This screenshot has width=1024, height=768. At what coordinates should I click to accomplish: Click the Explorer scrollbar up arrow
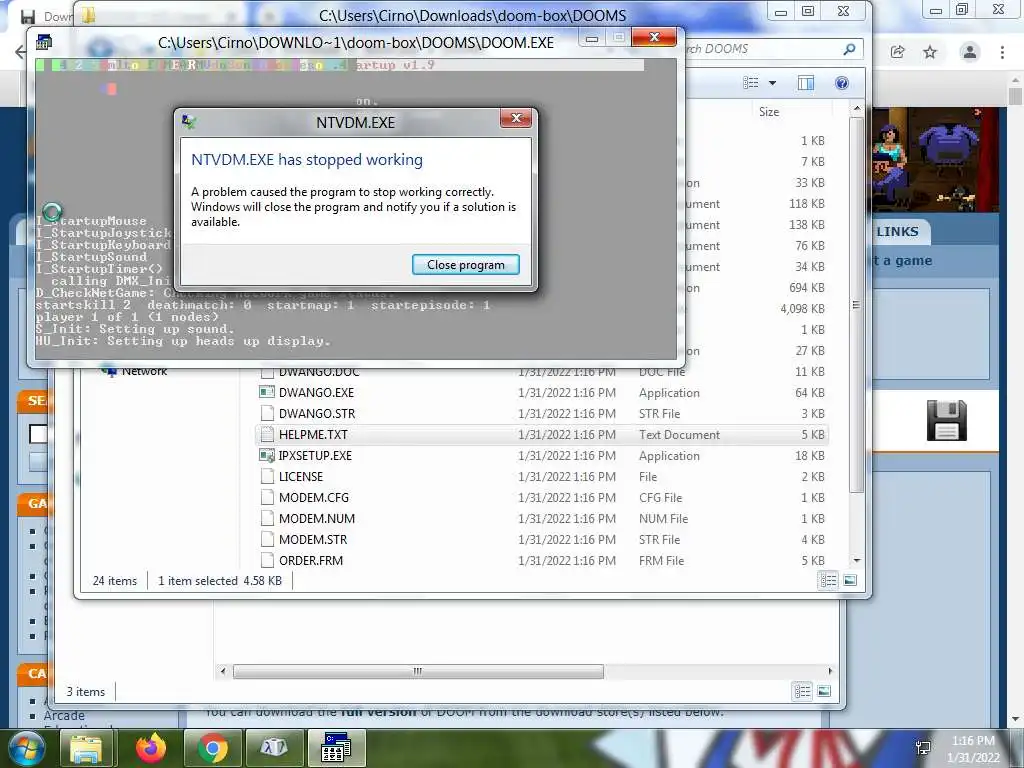coord(856,109)
